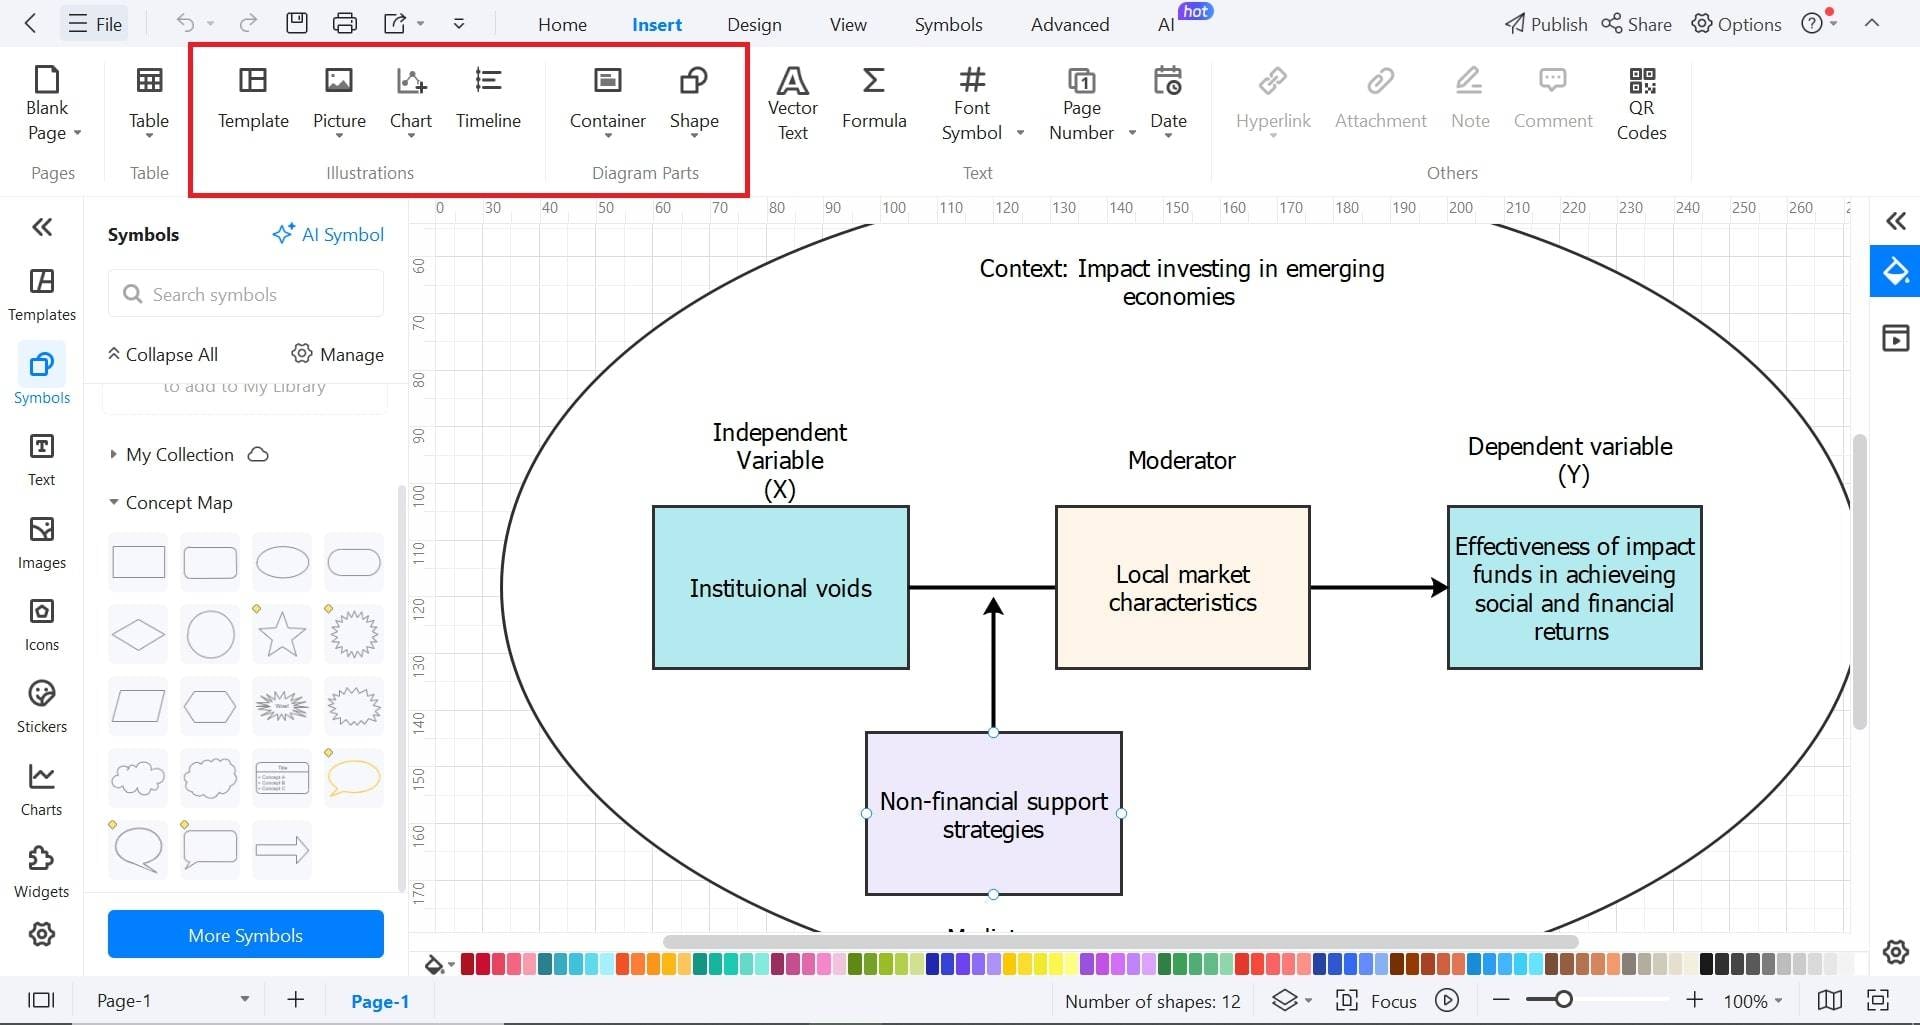This screenshot has height=1025, width=1920.
Task: Open the fill style panel on right
Action: click(x=1895, y=271)
